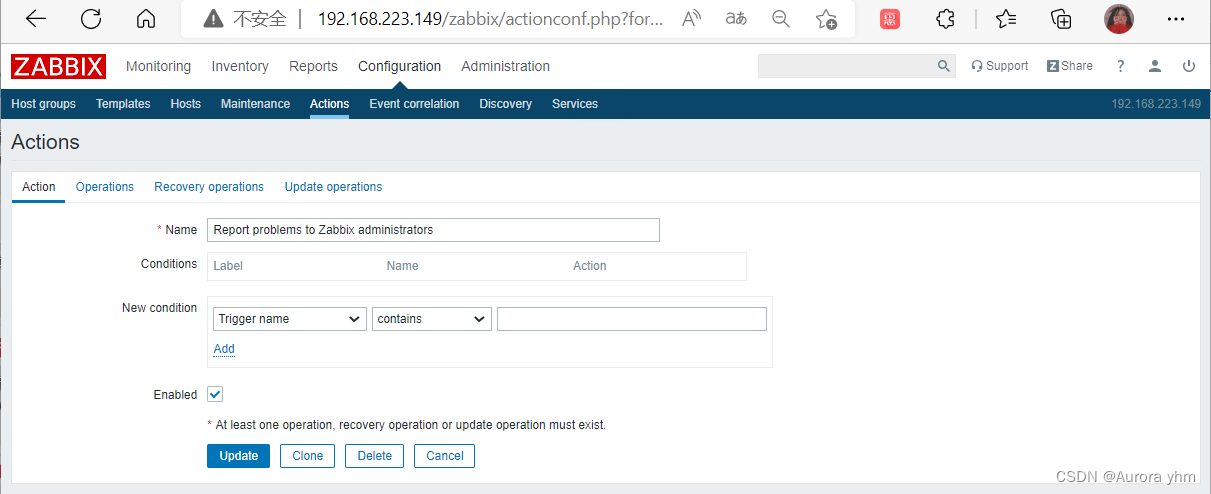The height and width of the screenshot is (494, 1211).
Task: Click the Add condition link
Action: [x=224, y=349]
